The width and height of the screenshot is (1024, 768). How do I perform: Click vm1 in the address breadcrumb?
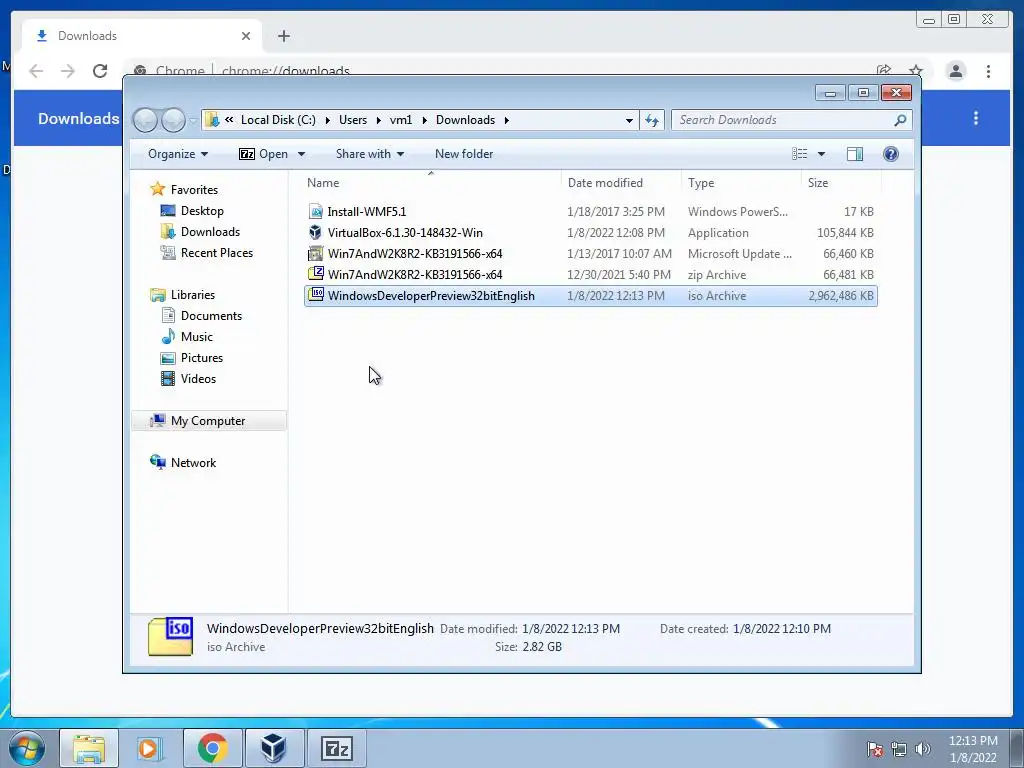click(401, 120)
